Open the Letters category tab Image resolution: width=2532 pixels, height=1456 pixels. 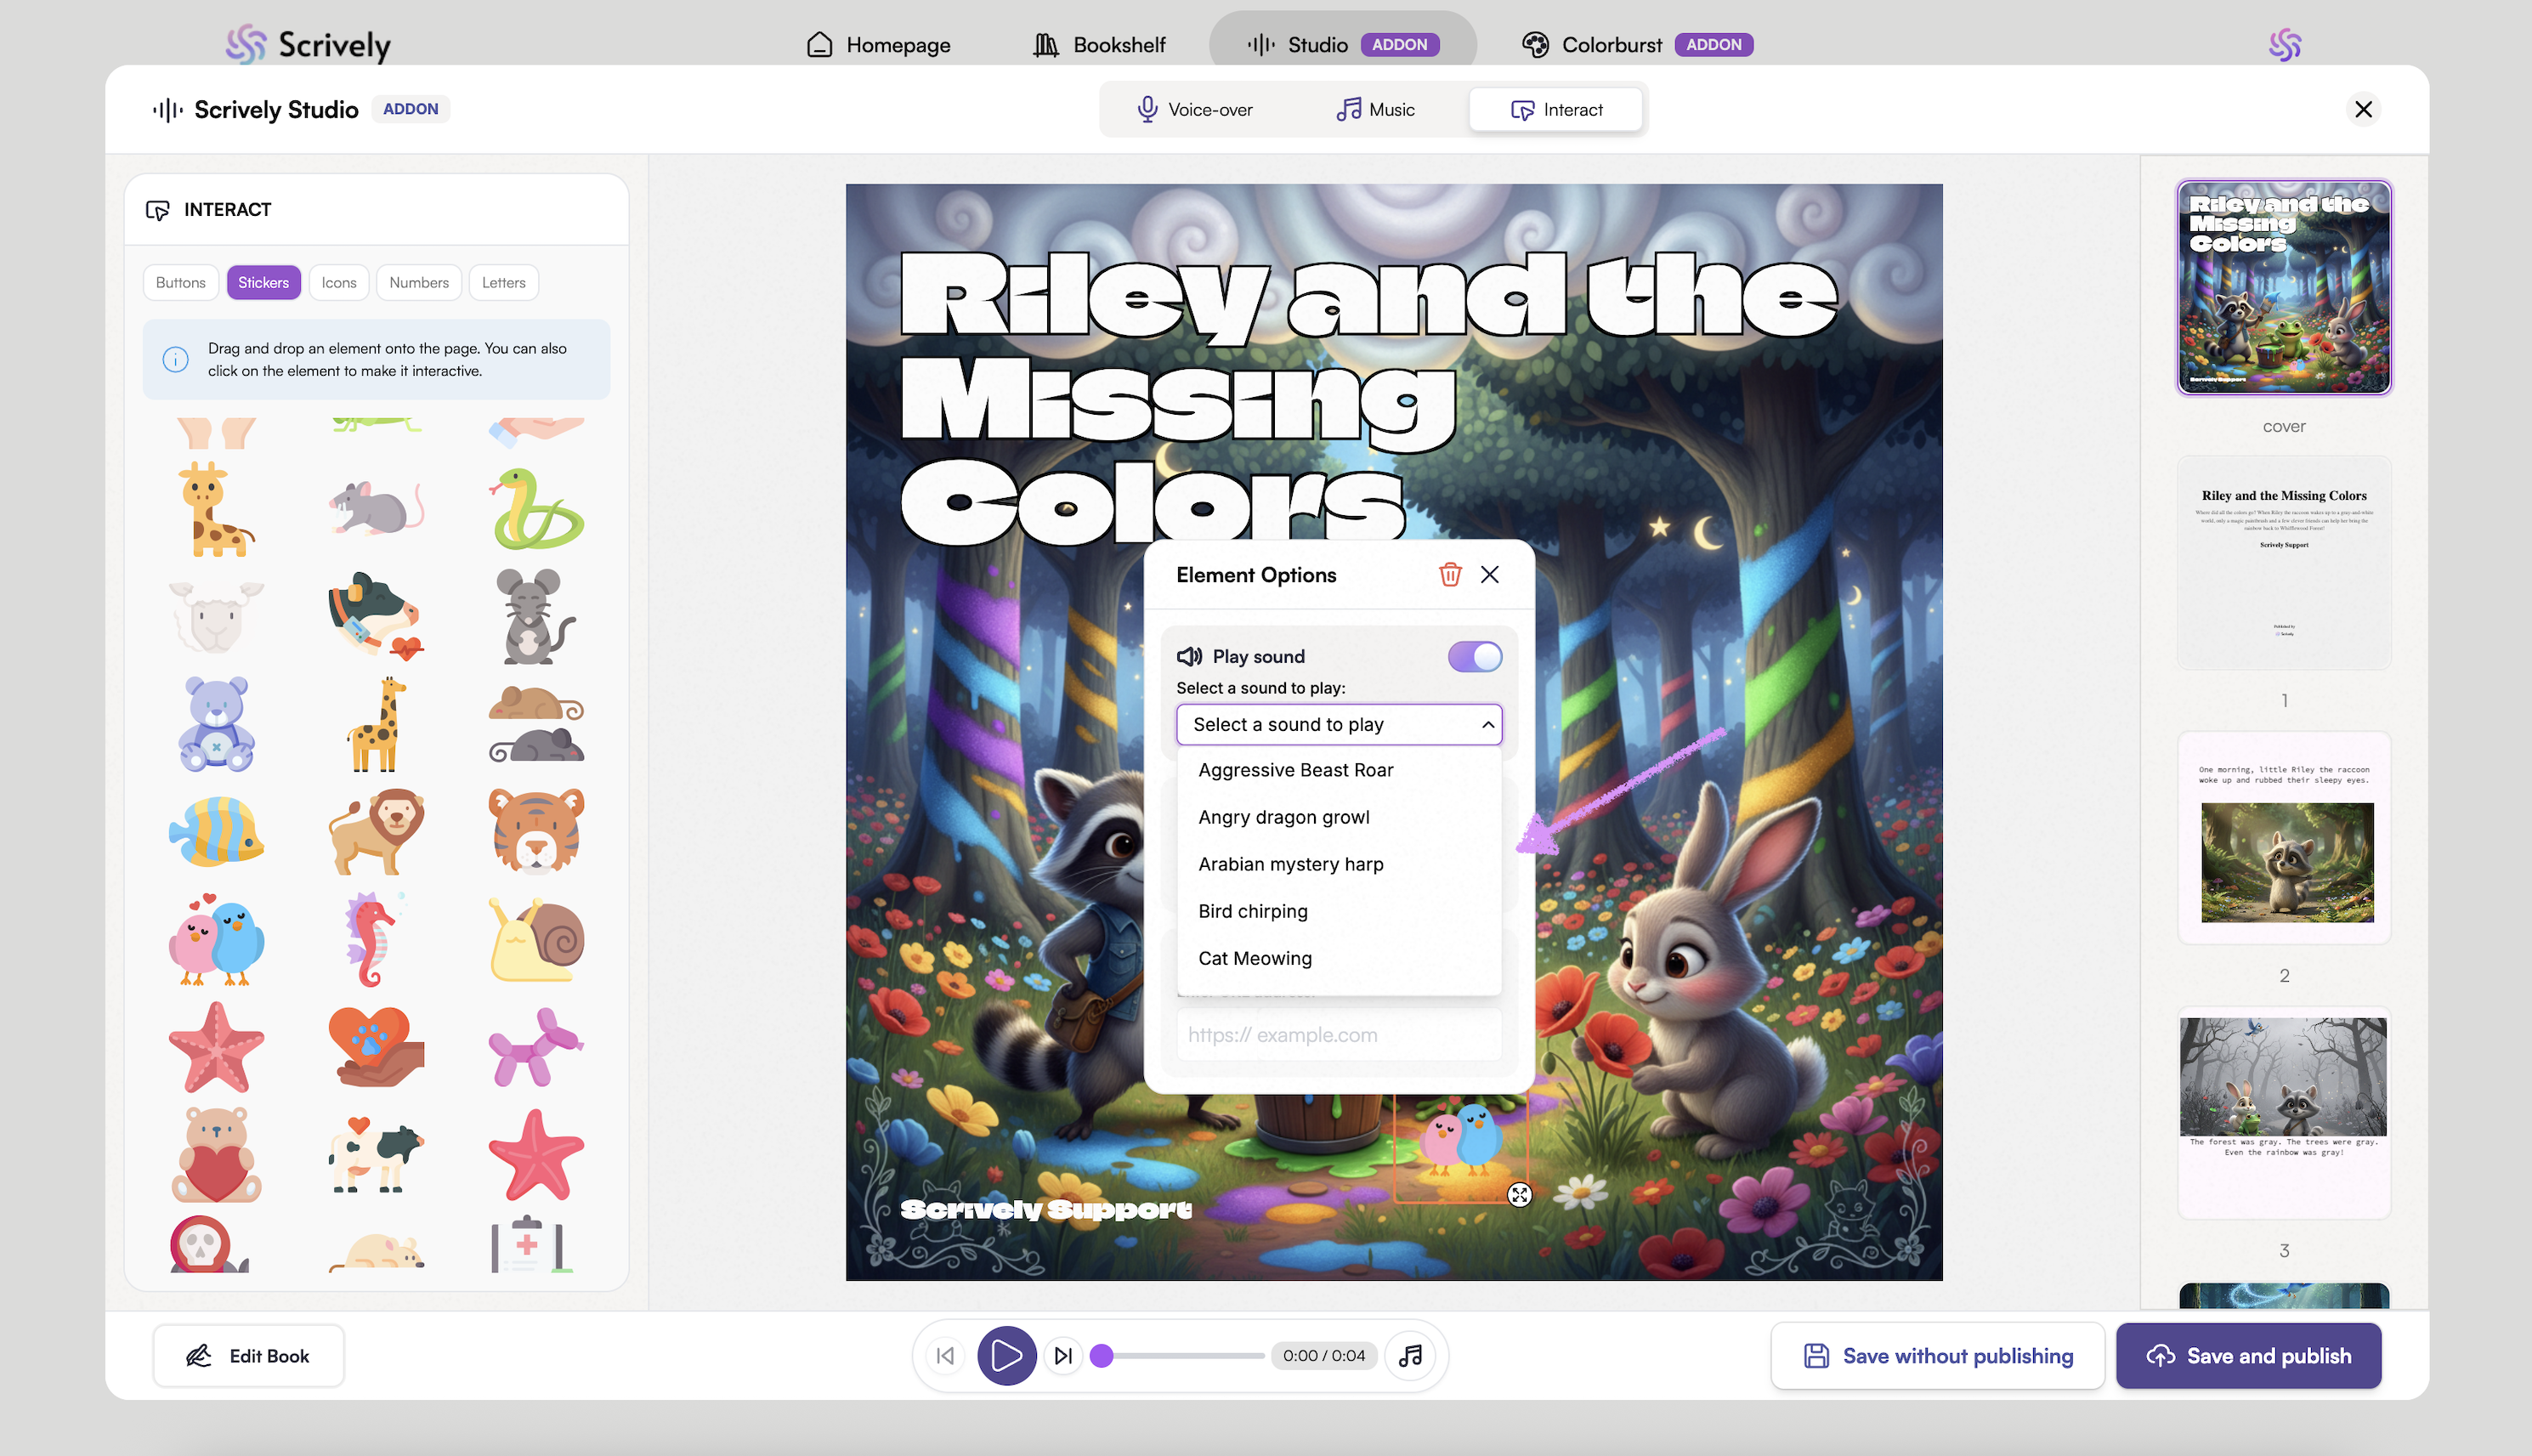tap(503, 283)
